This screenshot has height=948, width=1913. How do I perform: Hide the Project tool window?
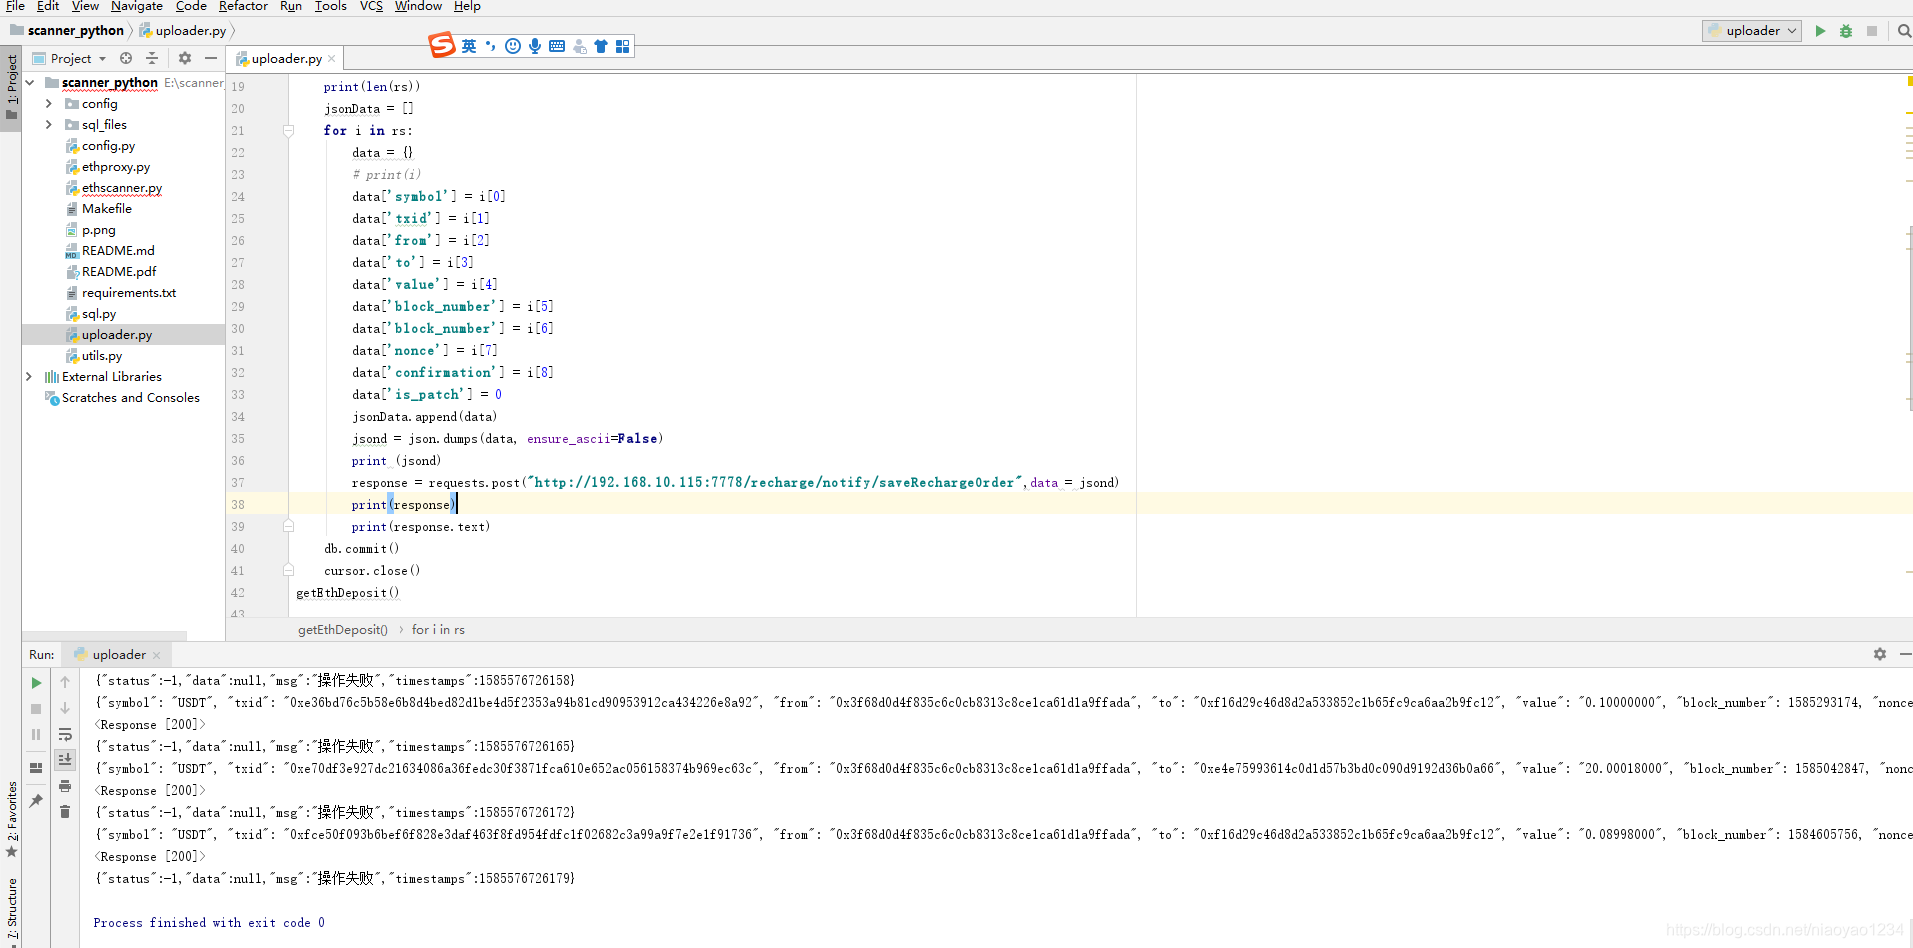point(211,58)
